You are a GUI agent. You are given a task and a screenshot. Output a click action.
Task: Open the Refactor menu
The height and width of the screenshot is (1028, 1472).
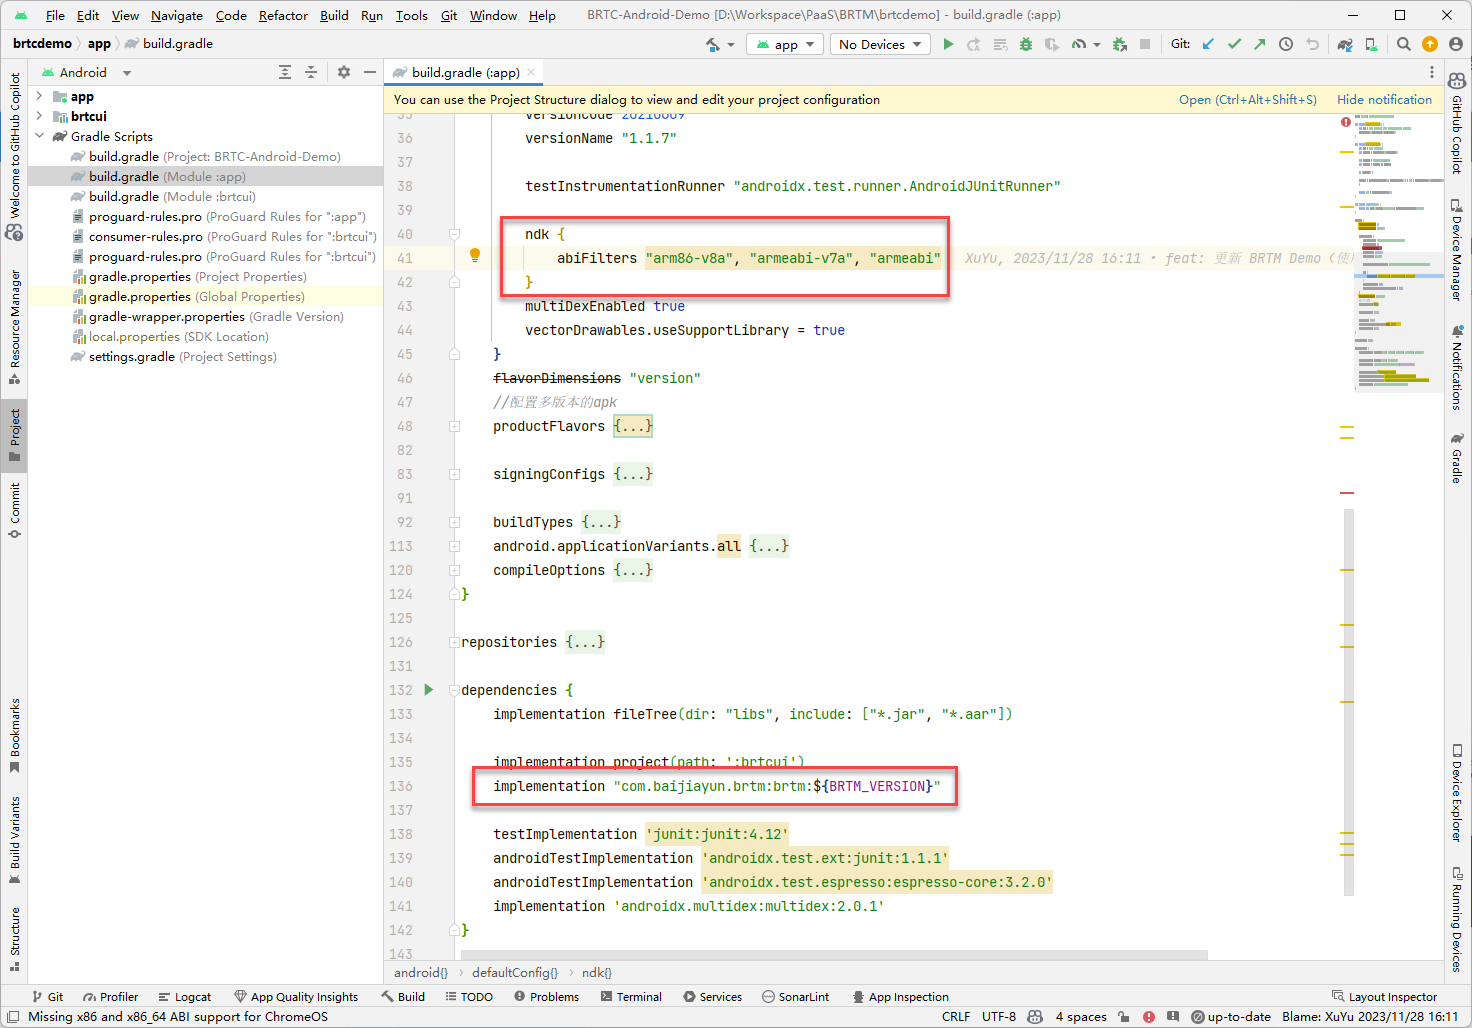(283, 15)
